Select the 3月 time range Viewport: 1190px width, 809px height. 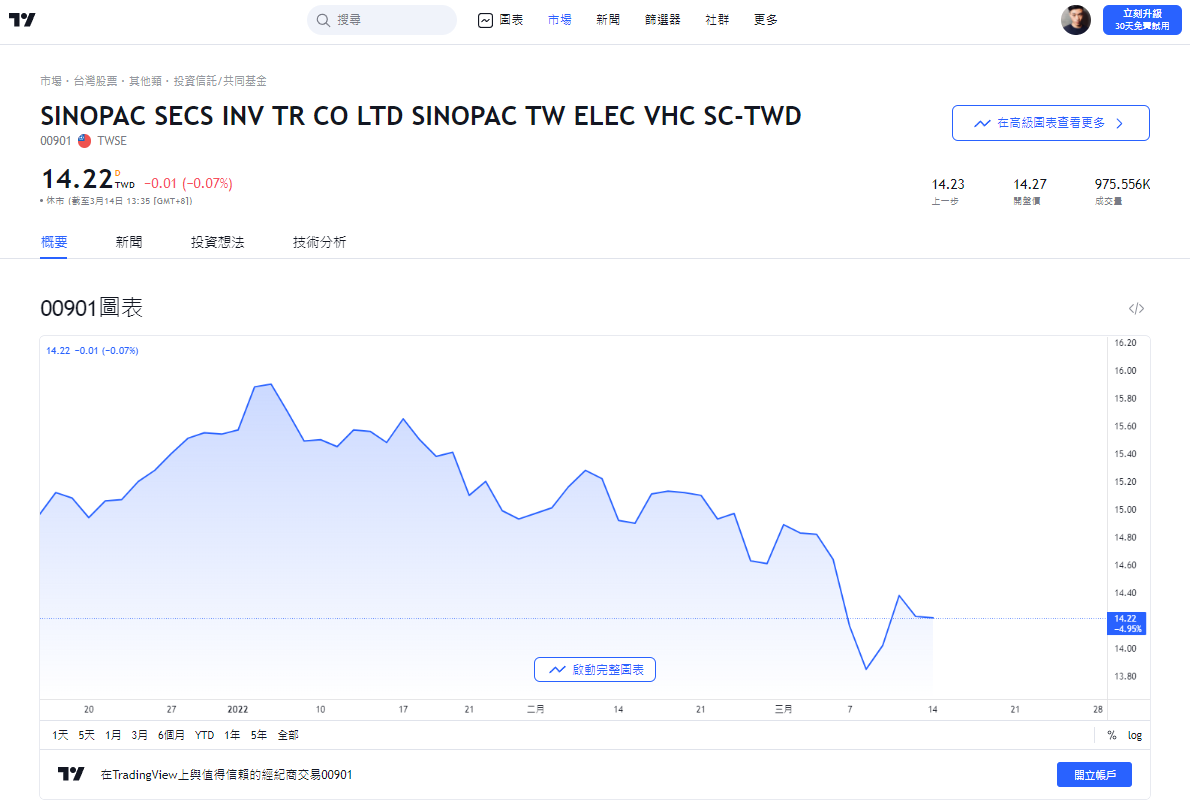pos(140,735)
